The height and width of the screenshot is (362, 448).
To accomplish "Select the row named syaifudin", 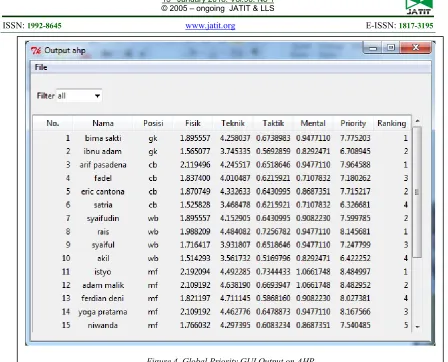I will pyautogui.click(x=222, y=218).
